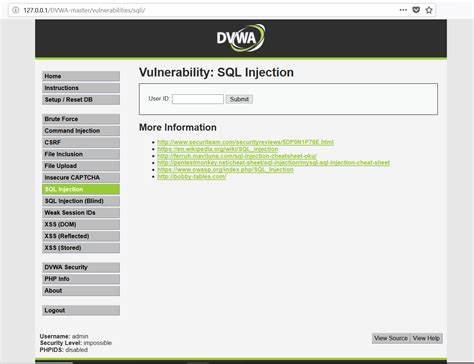Focus the User ID input field
The height and width of the screenshot is (364, 474).
pos(198,99)
